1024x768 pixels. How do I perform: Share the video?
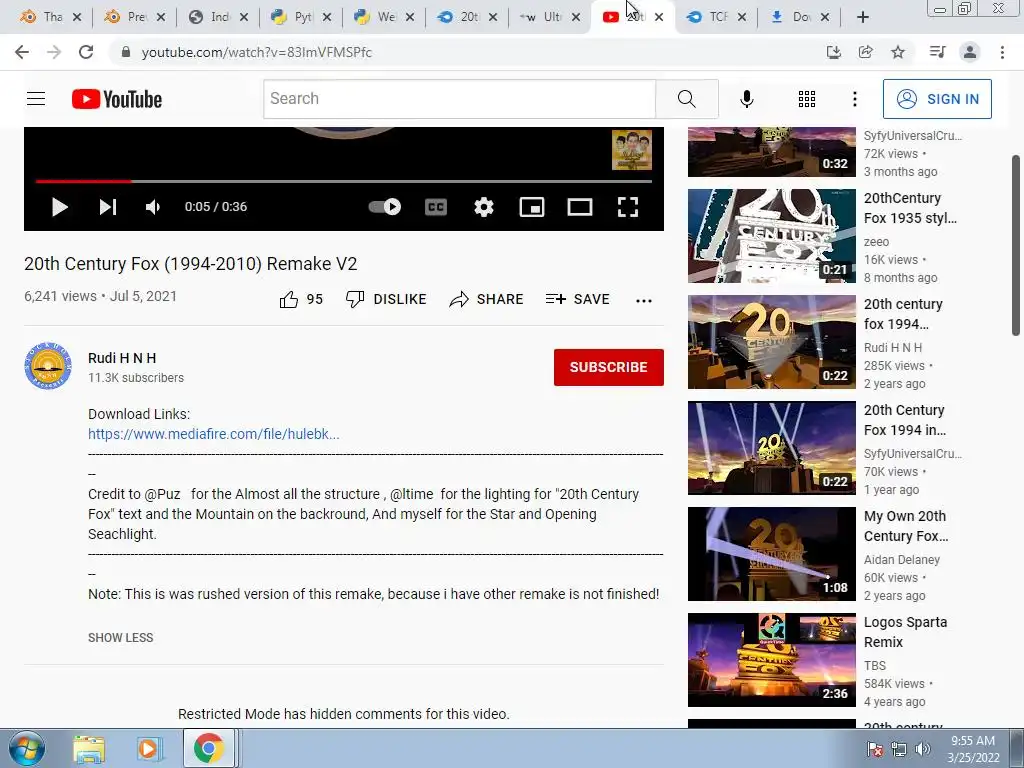[487, 299]
